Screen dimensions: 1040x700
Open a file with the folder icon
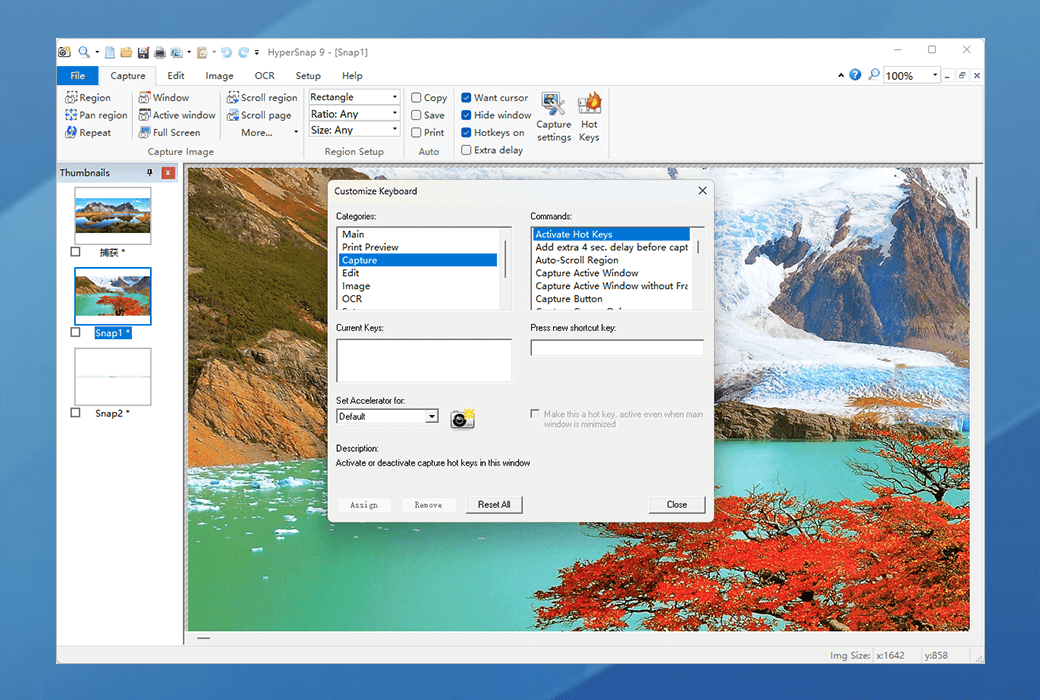(126, 52)
